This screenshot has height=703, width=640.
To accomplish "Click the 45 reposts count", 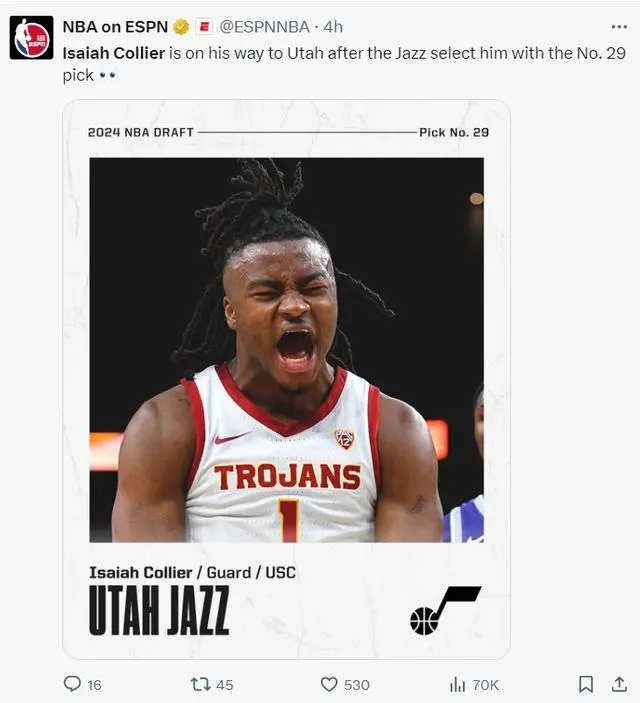I will click(x=225, y=685).
